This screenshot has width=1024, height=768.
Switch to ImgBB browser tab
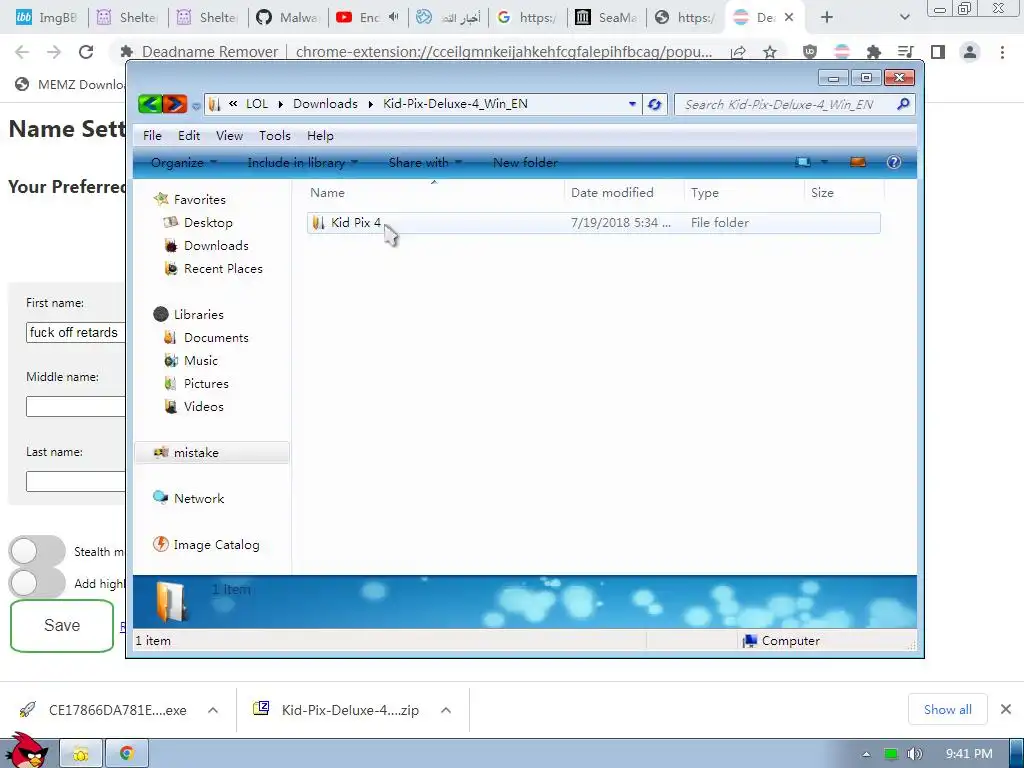pyautogui.click(x=46, y=18)
